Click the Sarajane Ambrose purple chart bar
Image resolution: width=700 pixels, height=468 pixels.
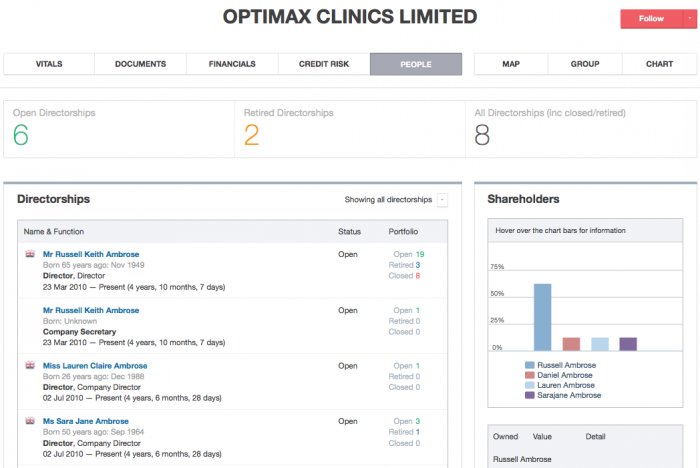(628, 344)
